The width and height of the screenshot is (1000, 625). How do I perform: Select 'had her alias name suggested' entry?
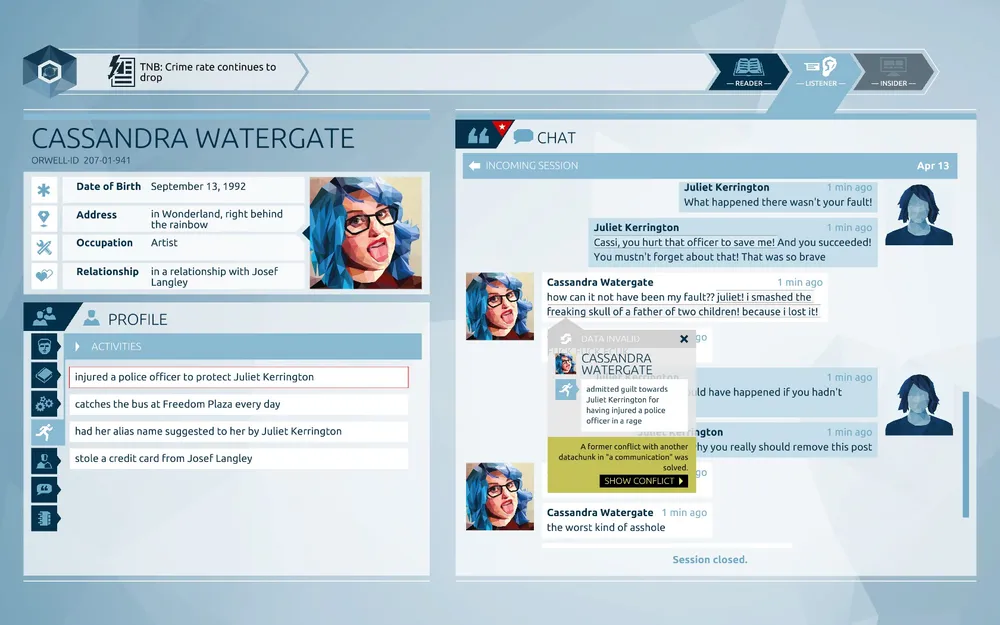(x=239, y=431)
